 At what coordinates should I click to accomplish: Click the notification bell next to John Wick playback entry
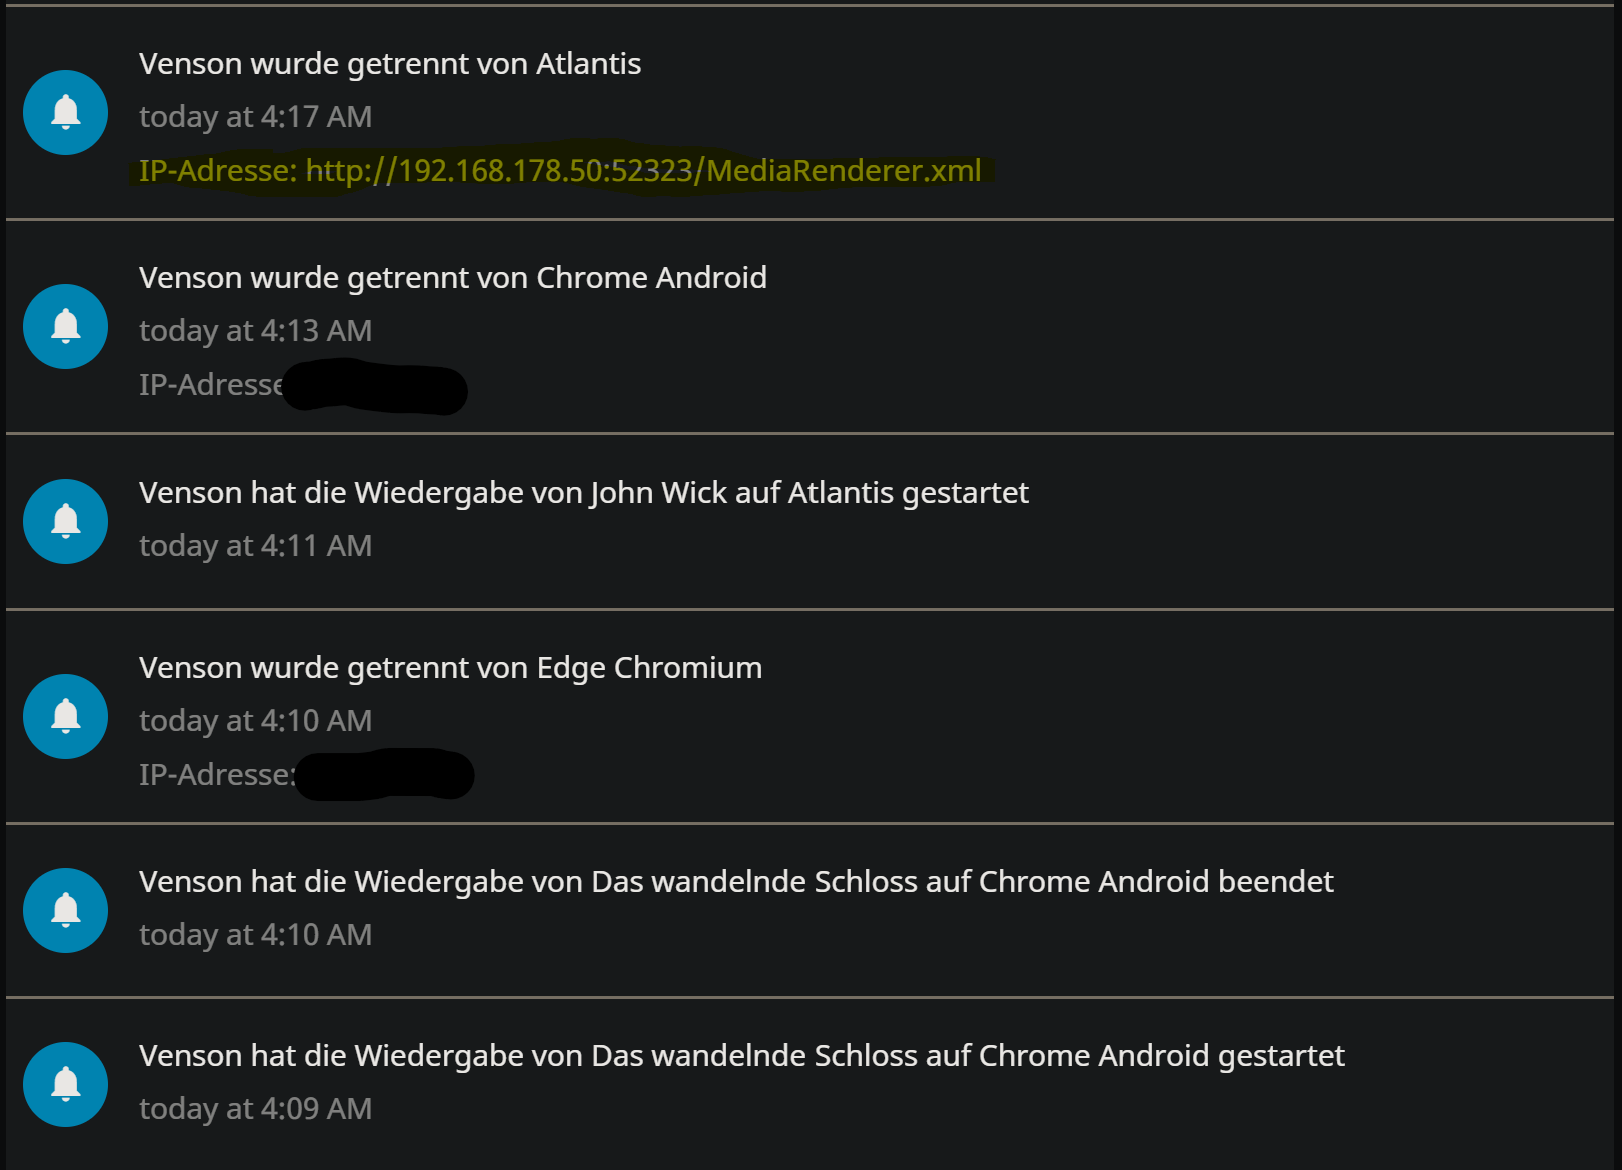point(65,521)
